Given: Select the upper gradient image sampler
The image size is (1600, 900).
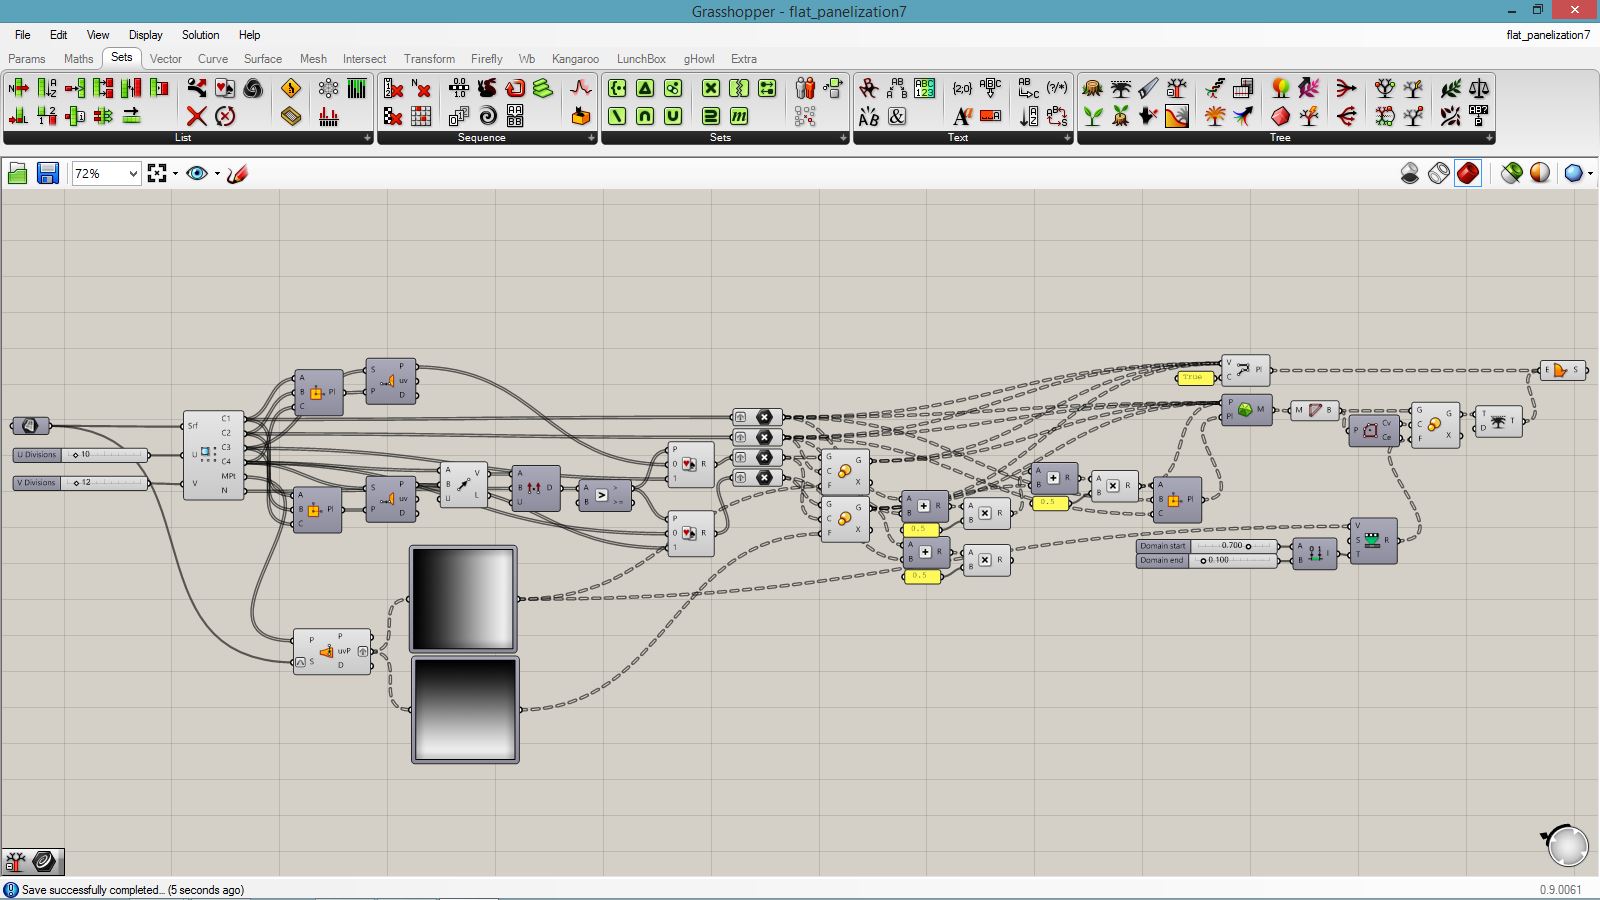Looking at the screenshot, I should [x=463, y=598].
